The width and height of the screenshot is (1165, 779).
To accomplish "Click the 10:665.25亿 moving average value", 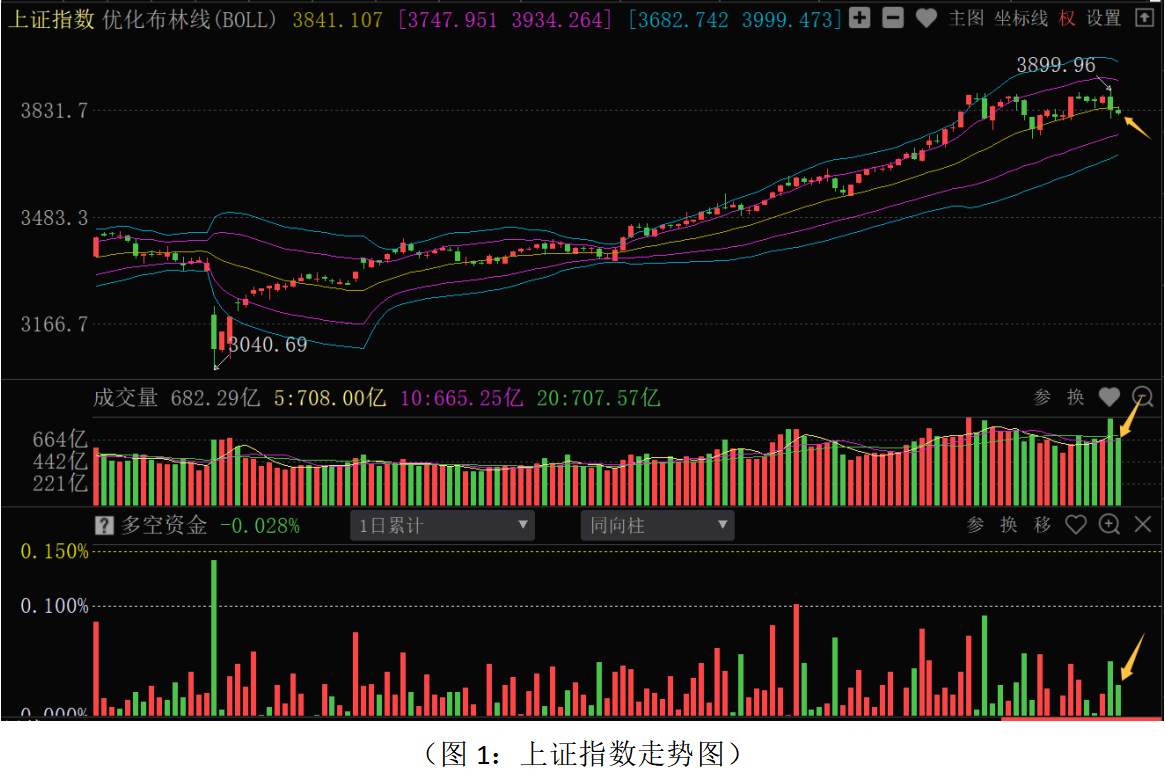I will click(x=461, y=398).
